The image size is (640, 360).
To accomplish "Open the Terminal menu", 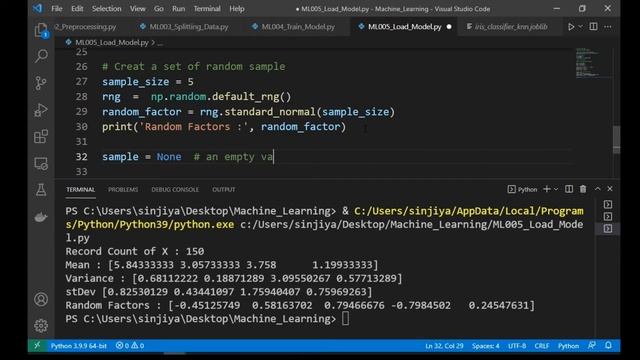I will 207,9.
